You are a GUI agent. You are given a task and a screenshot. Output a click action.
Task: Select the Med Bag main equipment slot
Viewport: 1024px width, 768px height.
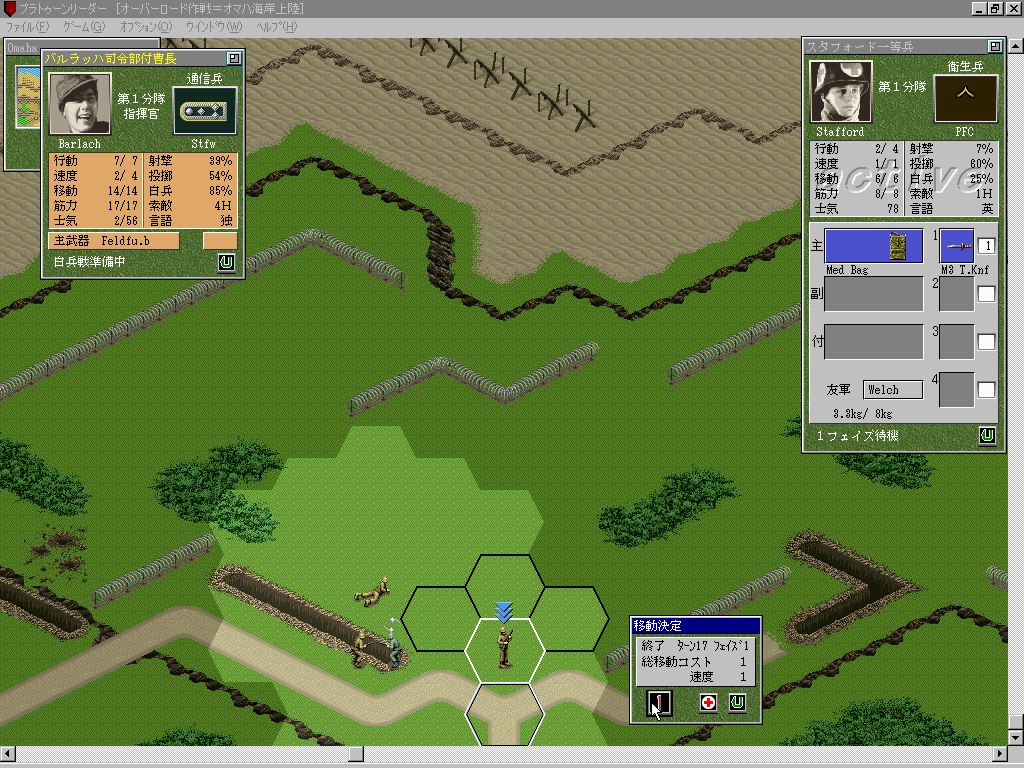(x=874, y=246)
